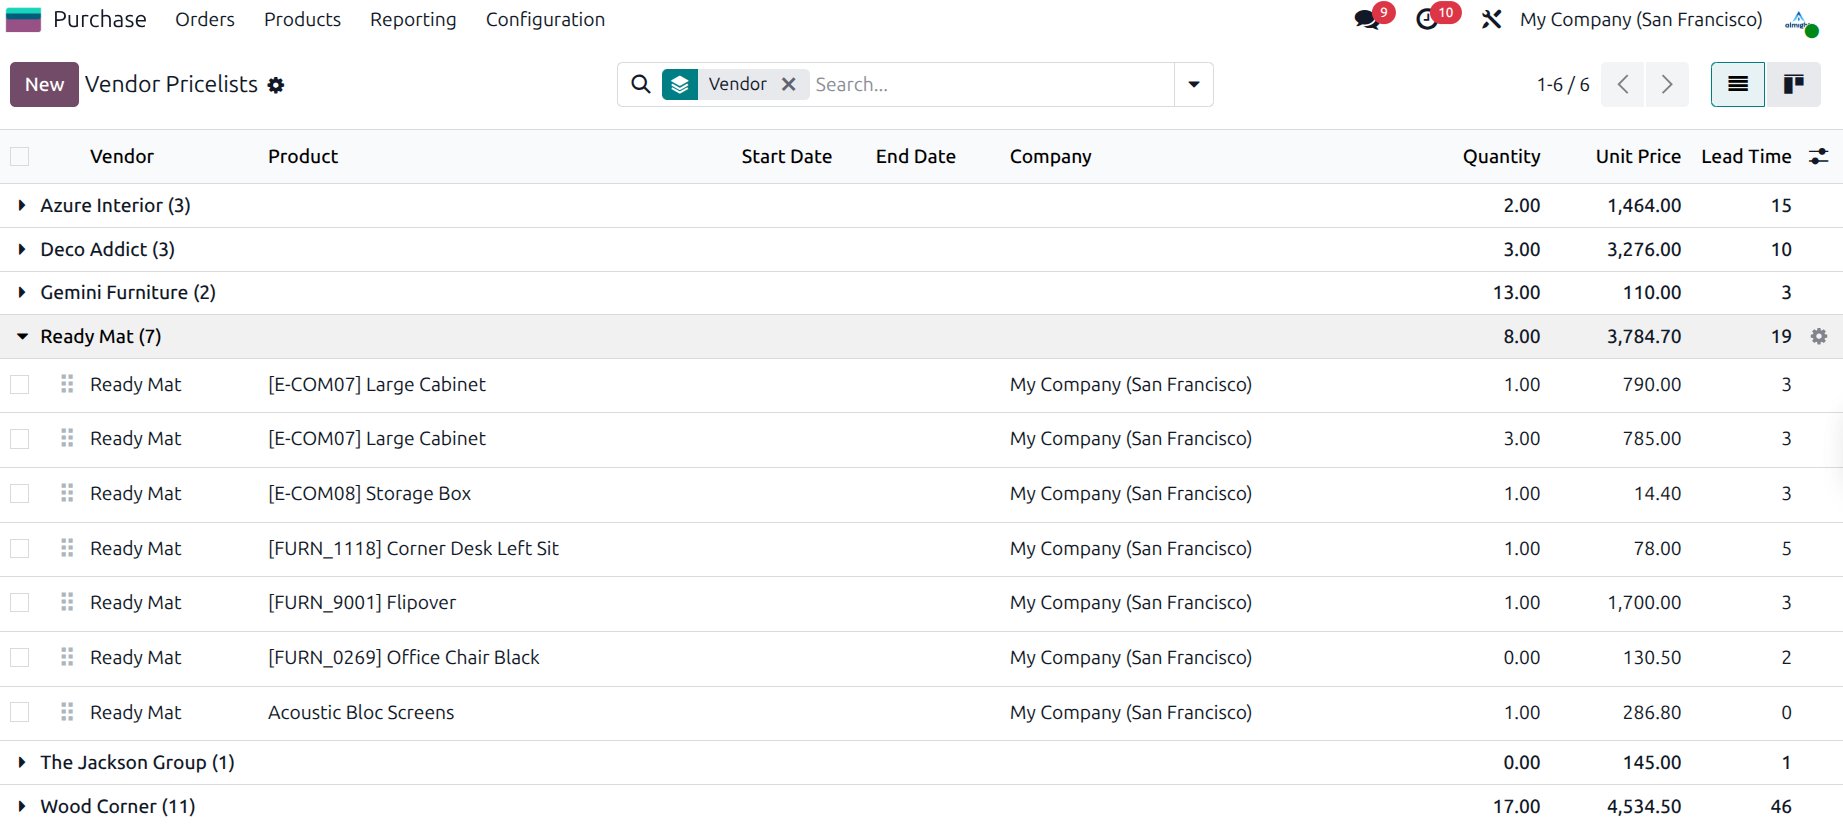The height and width of the screenshot is (825, 1843).
Task: Sort by End Date column header
Action: click(x=916, y=156)
